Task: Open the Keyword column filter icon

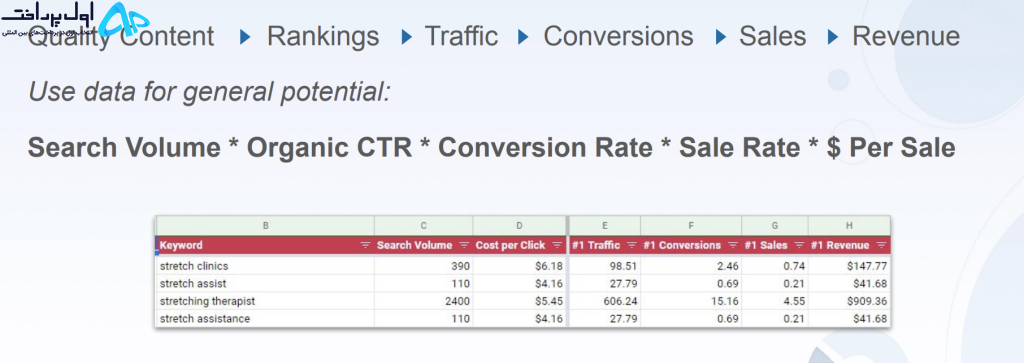Action: click(x=365, y=245)
